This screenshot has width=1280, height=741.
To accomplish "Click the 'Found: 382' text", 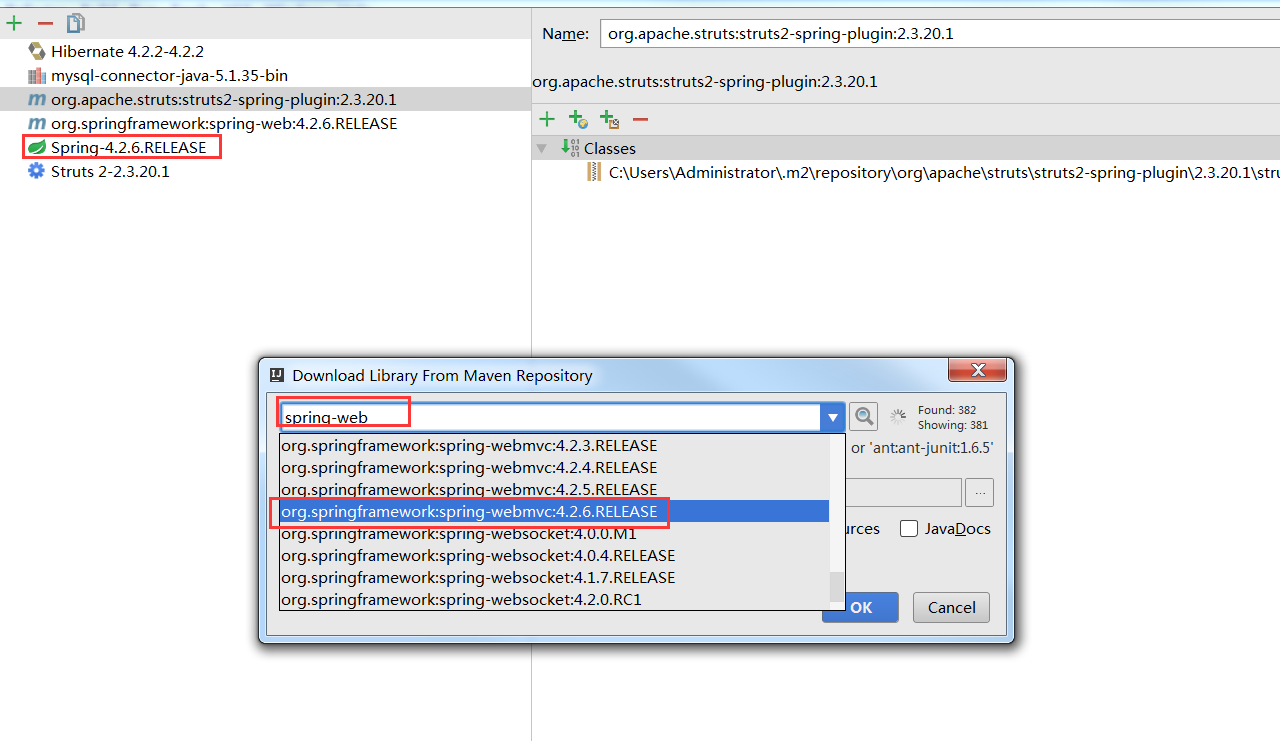I will click(x=946, y=410).
